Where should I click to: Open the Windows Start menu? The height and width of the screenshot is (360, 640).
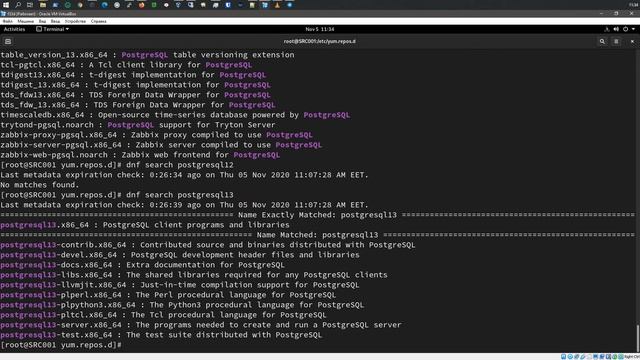pyautogui.click(x=6, y=5)
